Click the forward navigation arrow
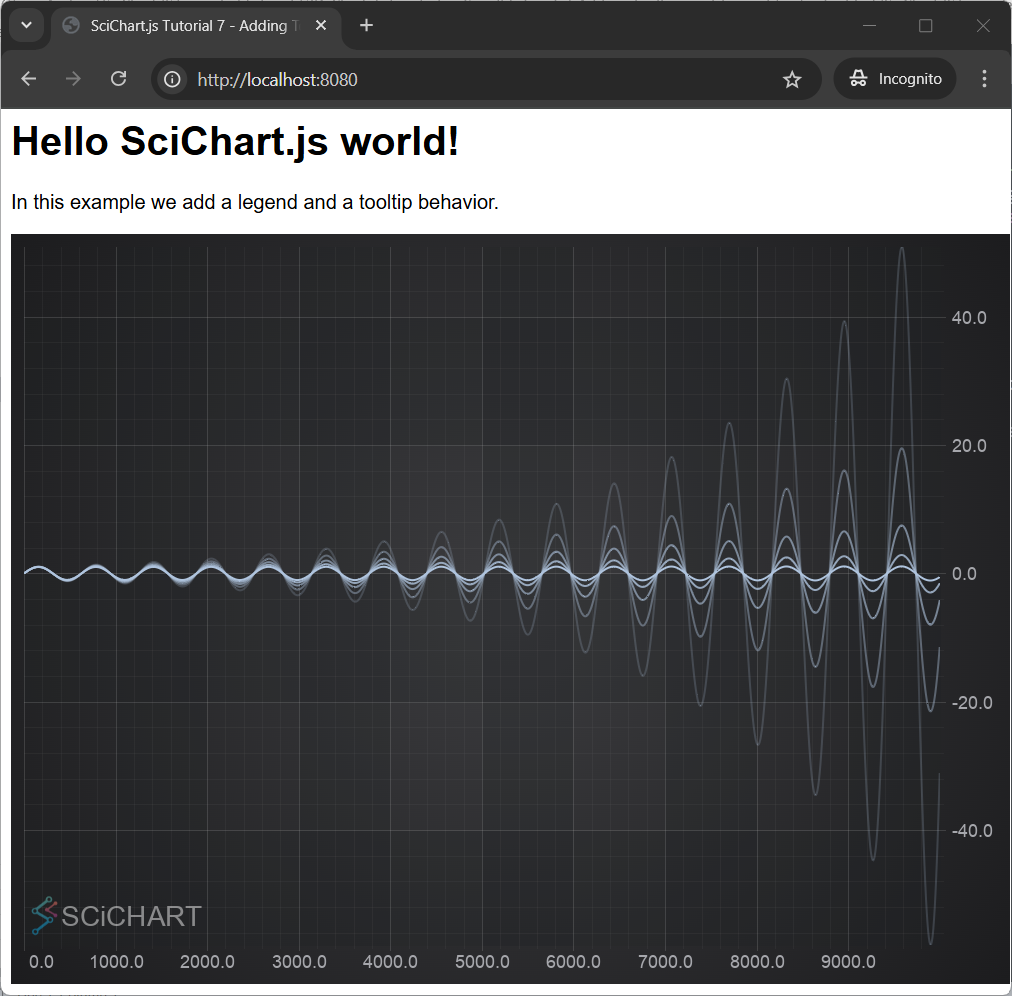Image resolution: width=1012 pixels, height=996 pixels. click(x=73, y=79)
